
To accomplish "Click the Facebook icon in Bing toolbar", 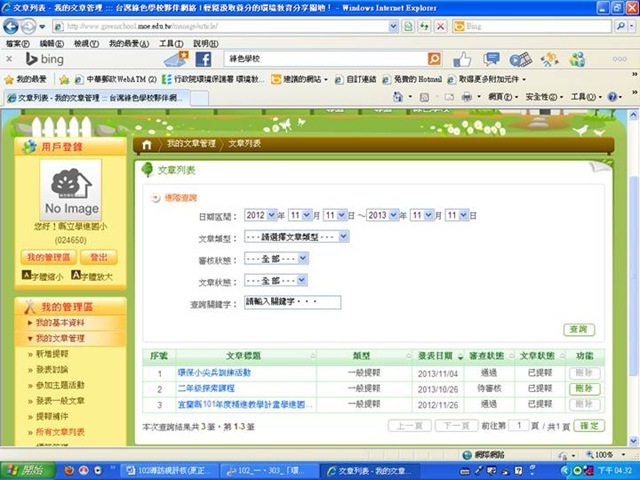I will (203, 59).
